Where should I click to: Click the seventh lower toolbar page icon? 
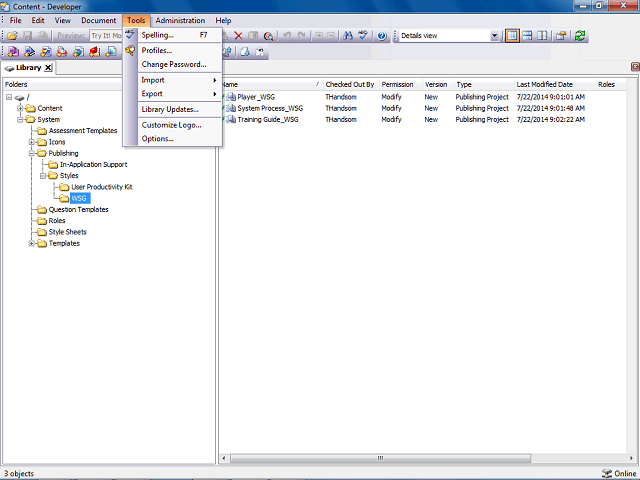coord(111,52)
